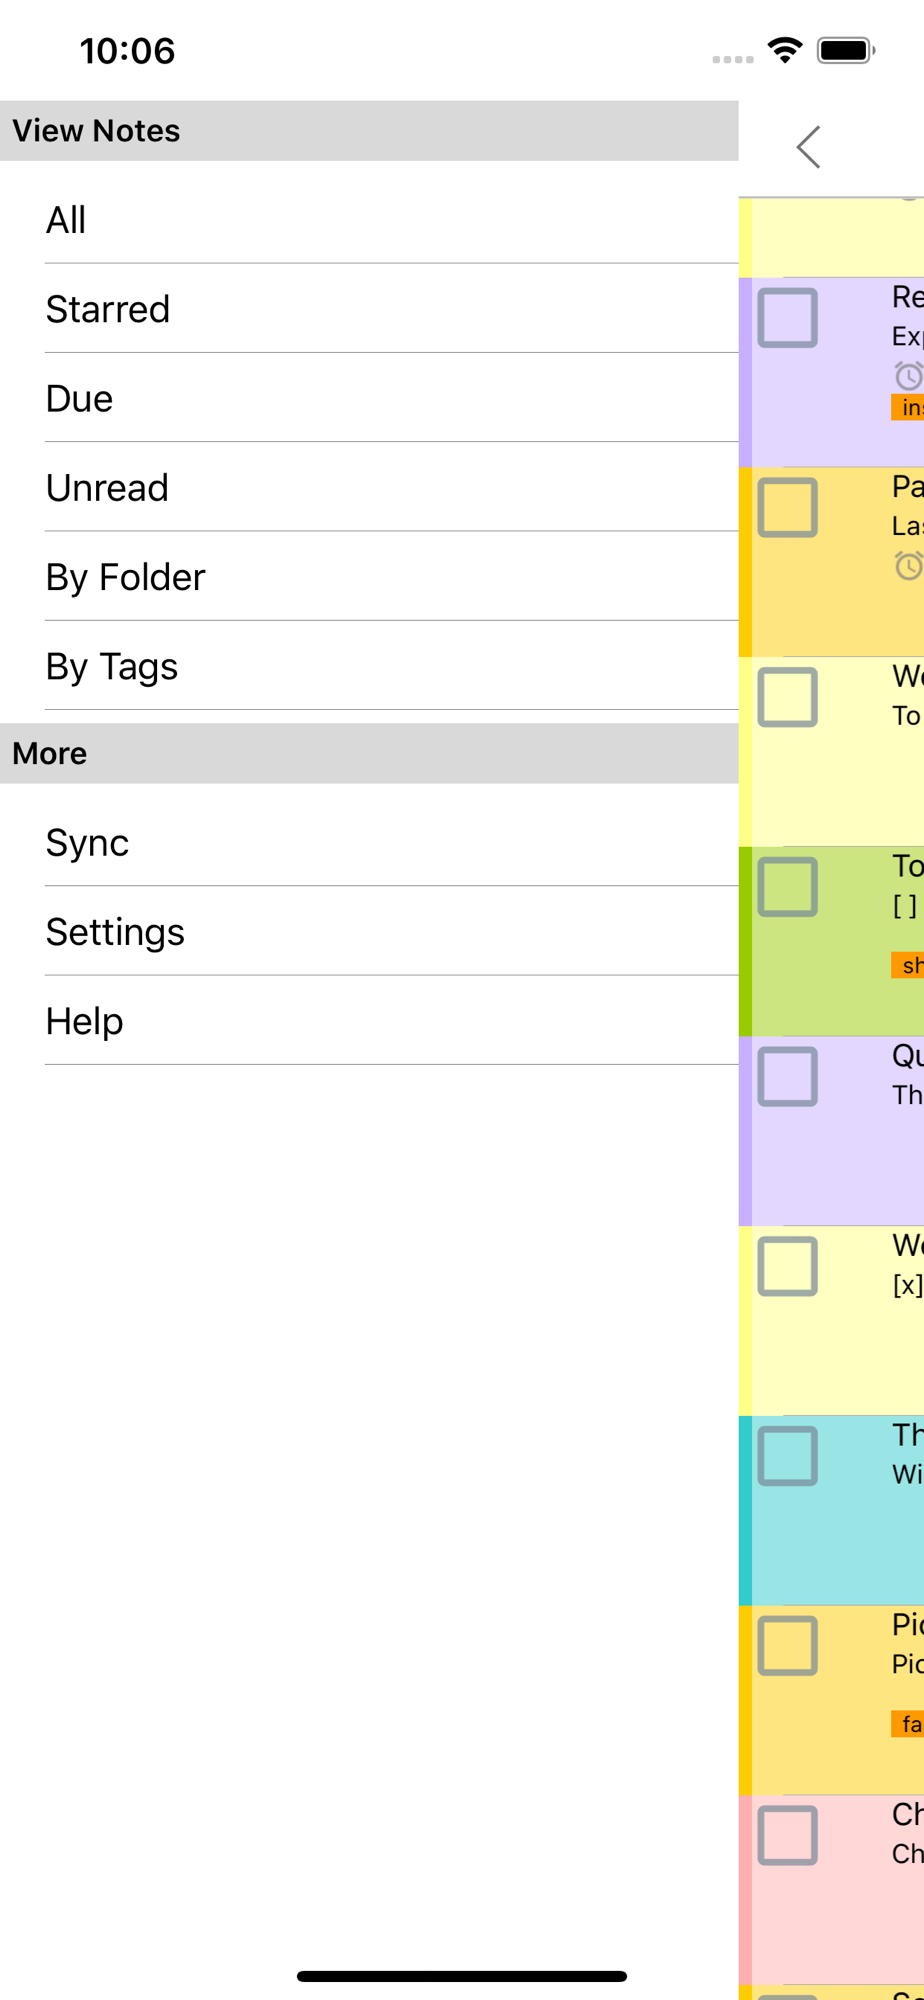Click alarm clock icon on purple note
The width and height of the screenshot is (924, 2000).
click(x=908, y=376)
